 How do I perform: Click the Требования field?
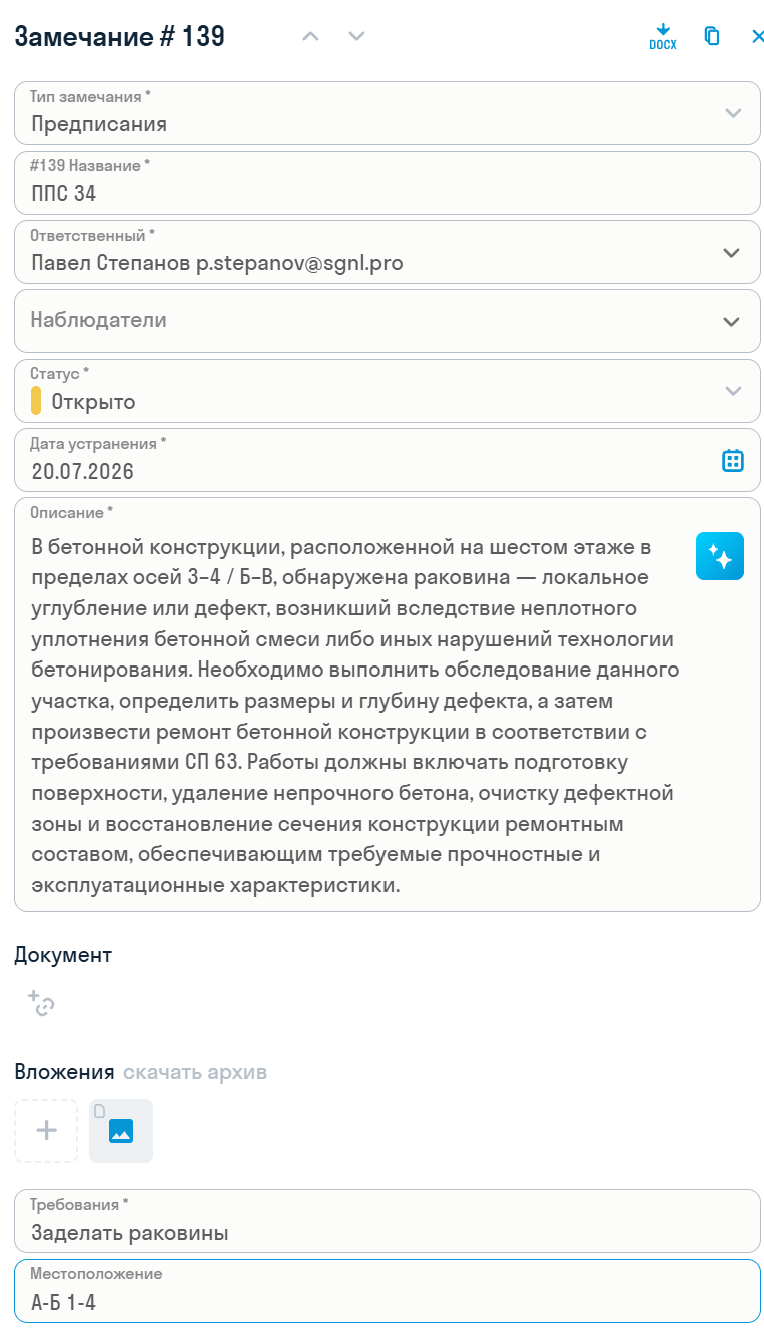coord(387,1221)
